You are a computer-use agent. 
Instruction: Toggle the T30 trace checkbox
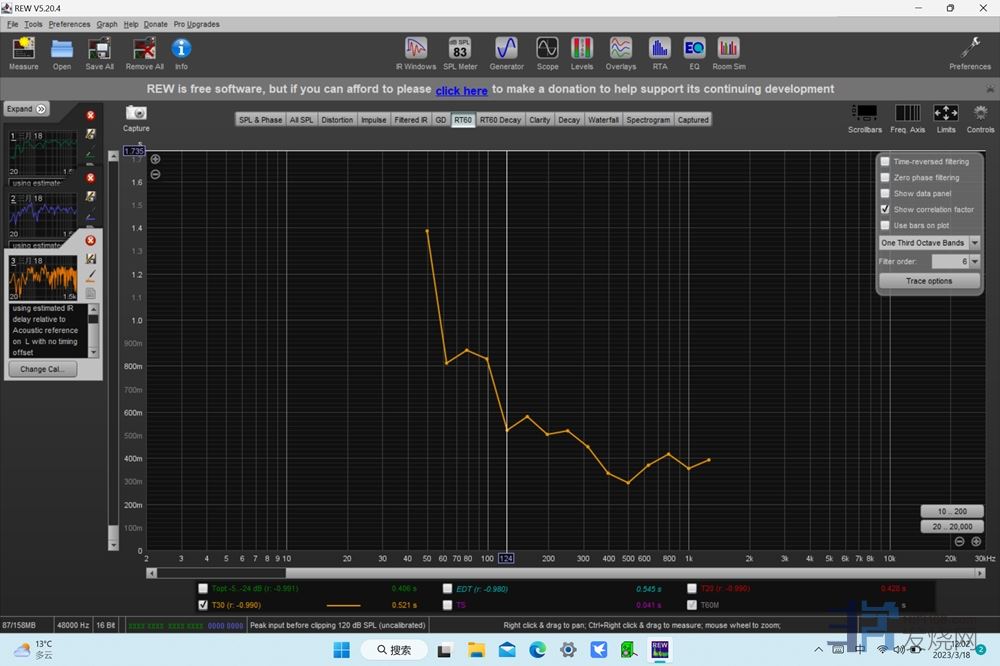pos(204,605)
